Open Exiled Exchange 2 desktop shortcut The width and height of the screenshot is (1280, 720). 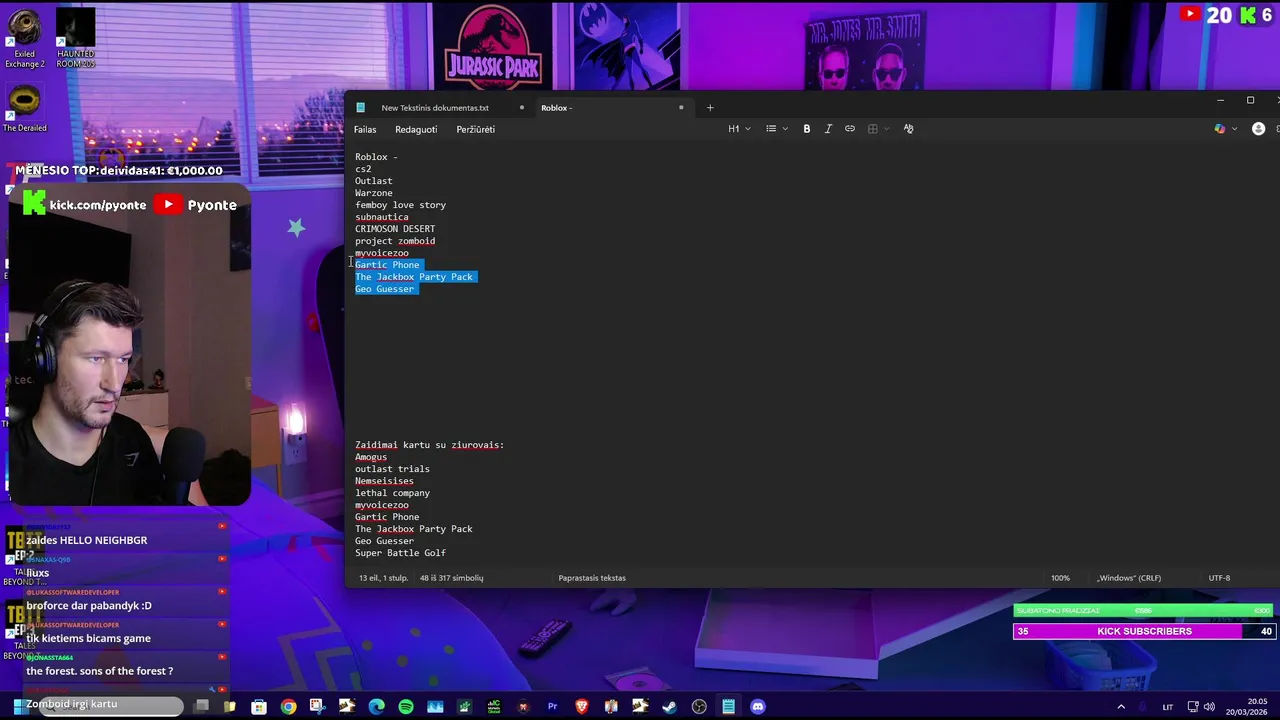pos(24,40)
